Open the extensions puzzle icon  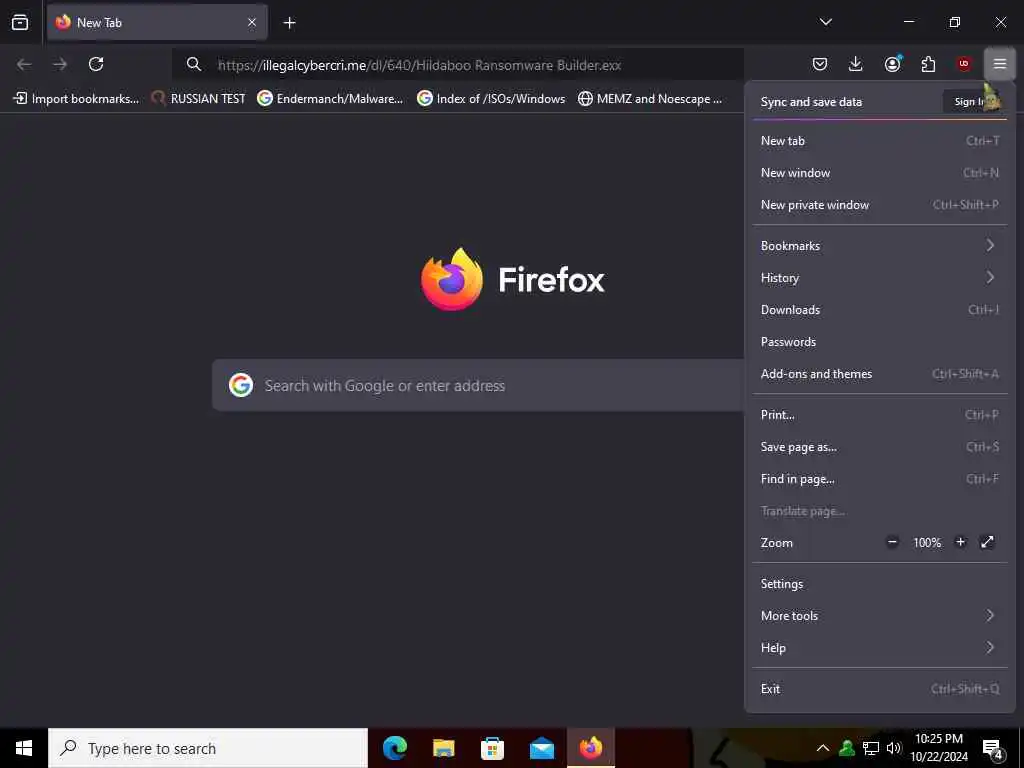tap(928, 64)
